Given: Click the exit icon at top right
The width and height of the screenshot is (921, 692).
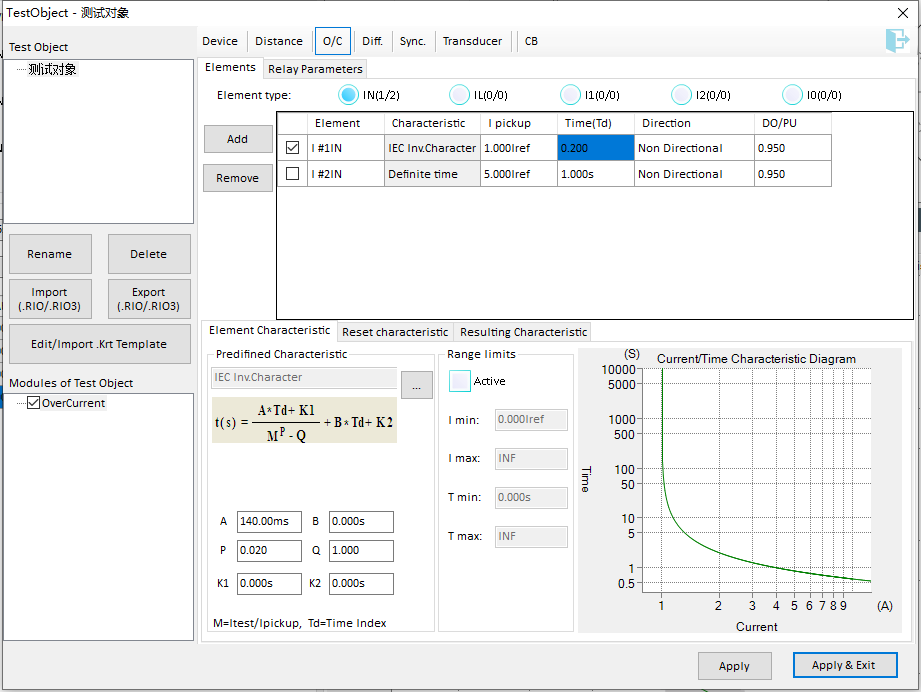Looking at the screenshot, I should [896, 40].
